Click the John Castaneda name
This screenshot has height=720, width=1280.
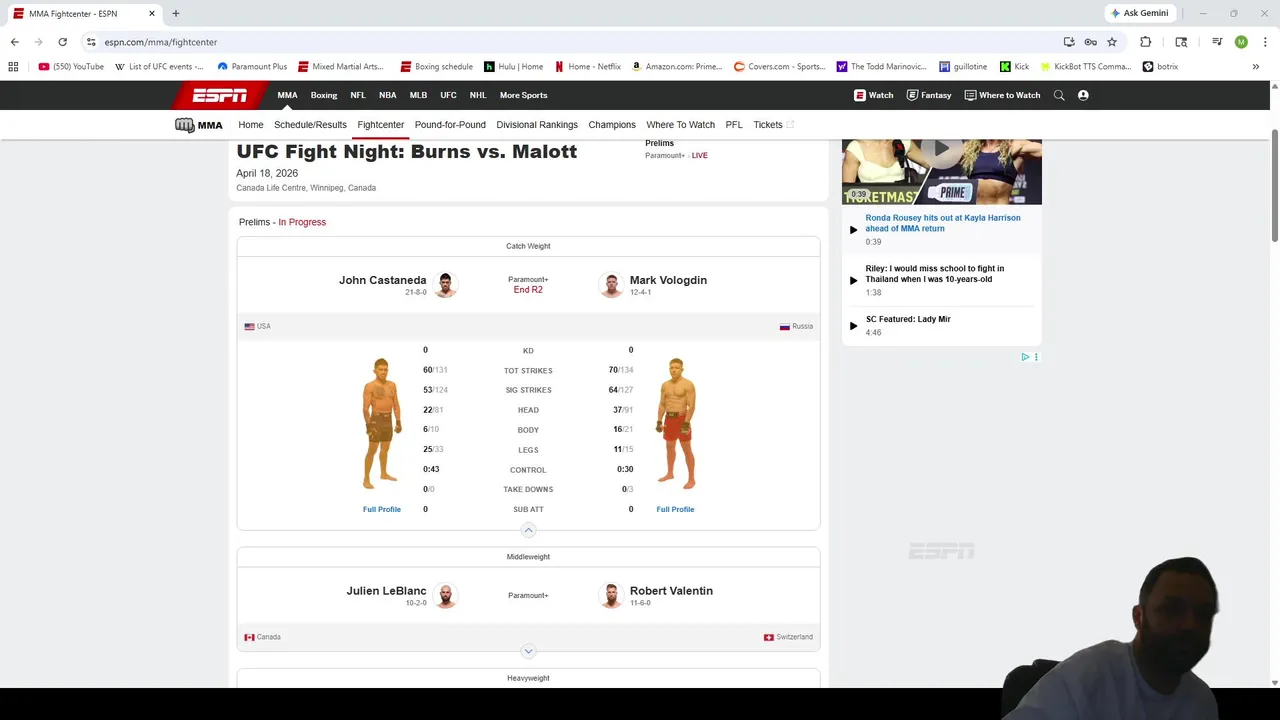pos(383,280)
